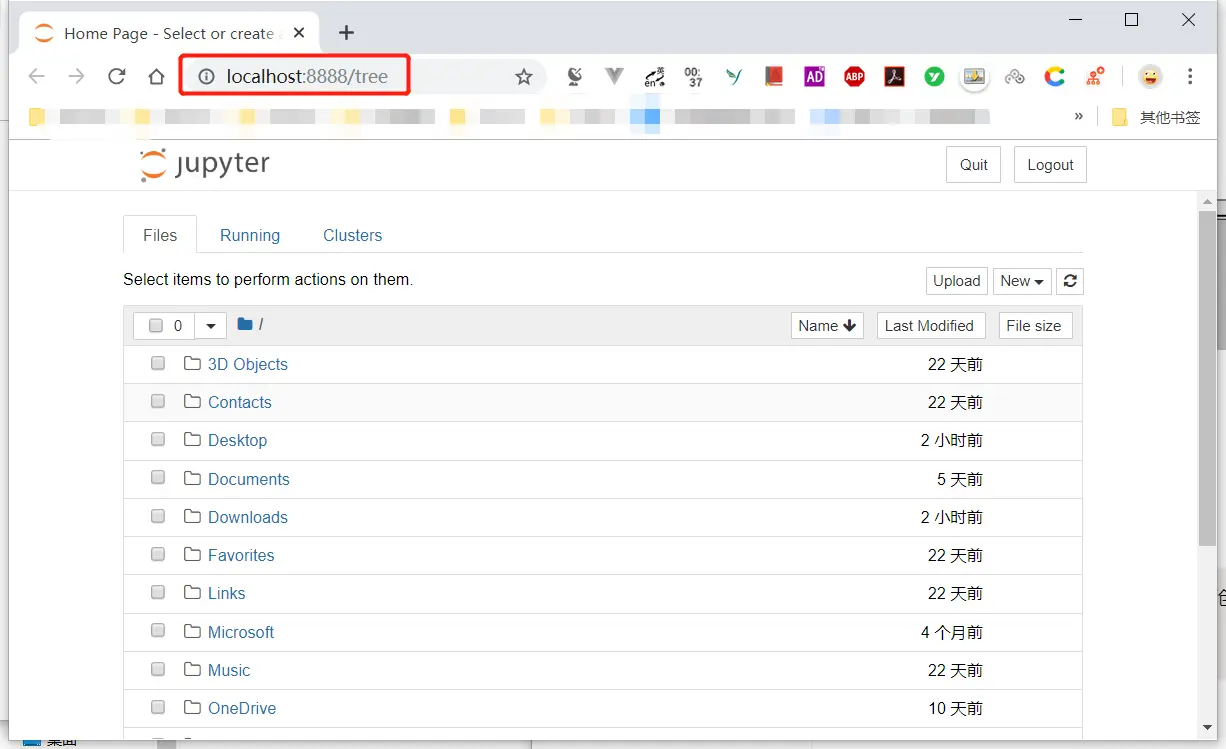Click the Jupyter logo

204,163
